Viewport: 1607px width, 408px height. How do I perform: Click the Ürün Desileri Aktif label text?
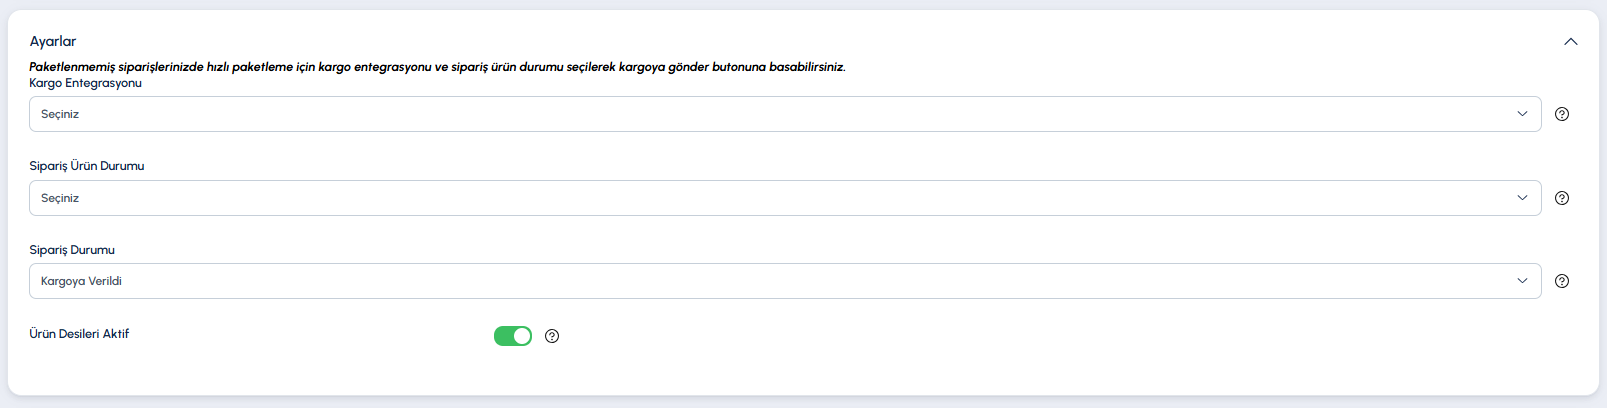click(79, 334)
